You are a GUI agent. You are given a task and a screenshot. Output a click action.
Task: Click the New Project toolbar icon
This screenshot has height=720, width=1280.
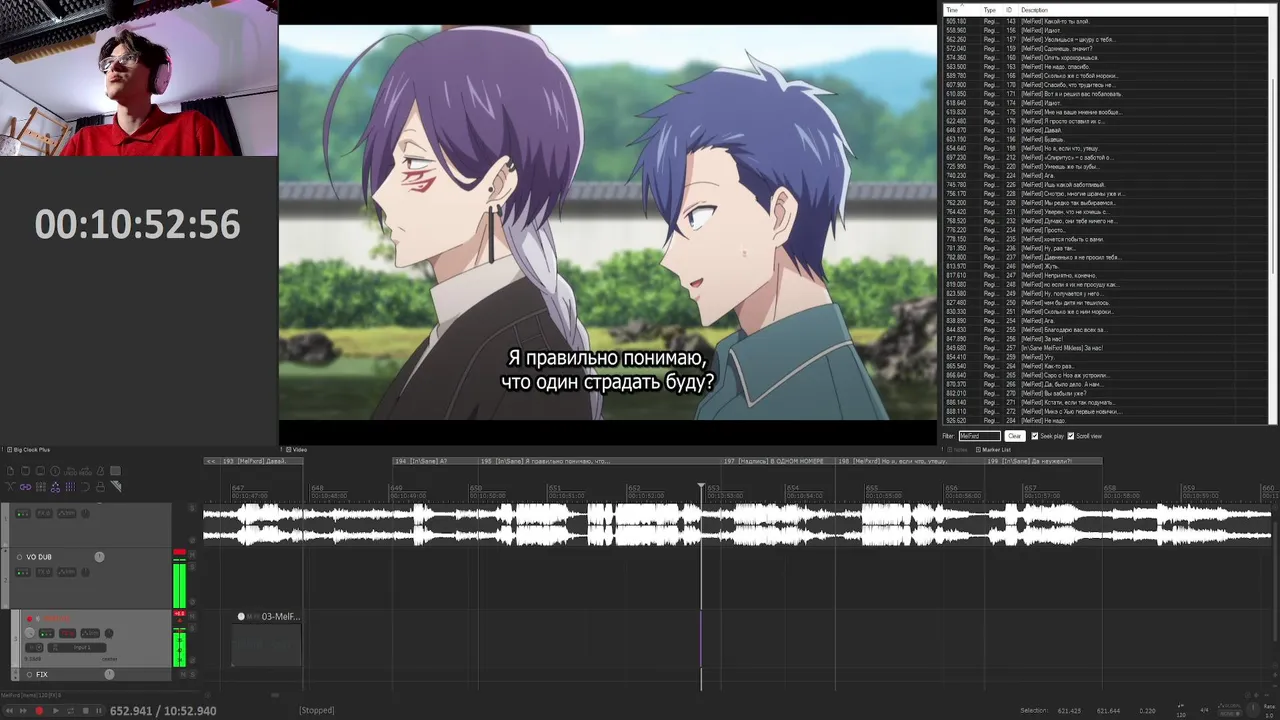[x=10, y=471]
